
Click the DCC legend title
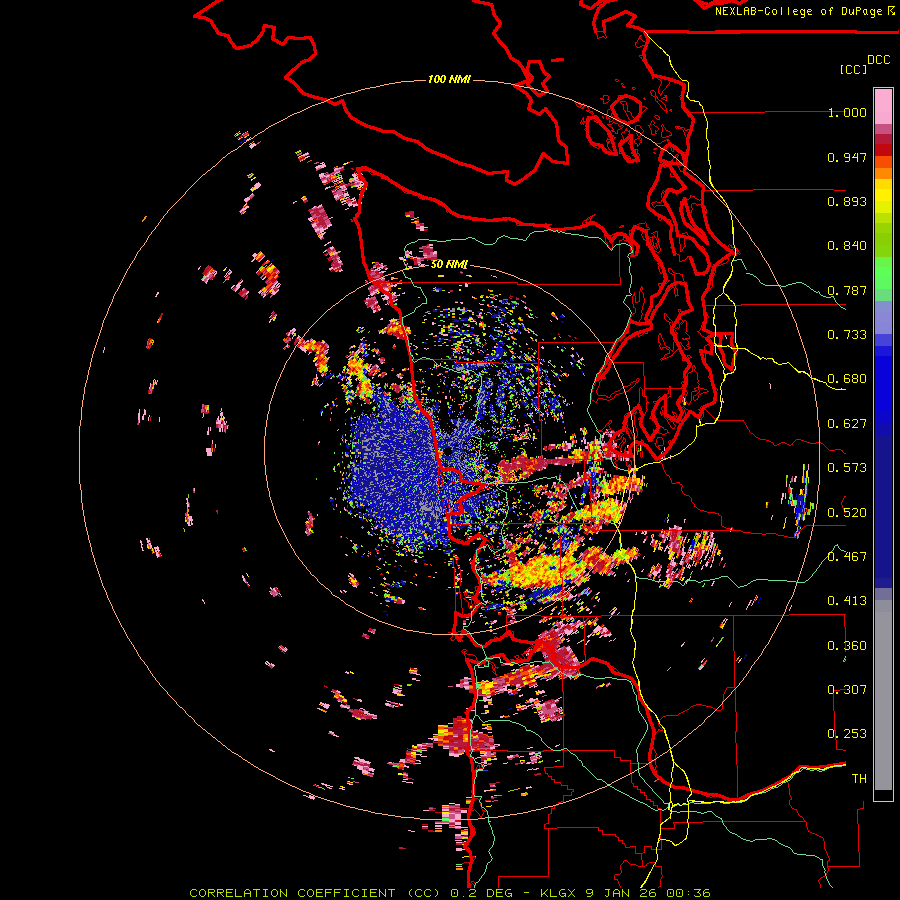pos(878,60)
